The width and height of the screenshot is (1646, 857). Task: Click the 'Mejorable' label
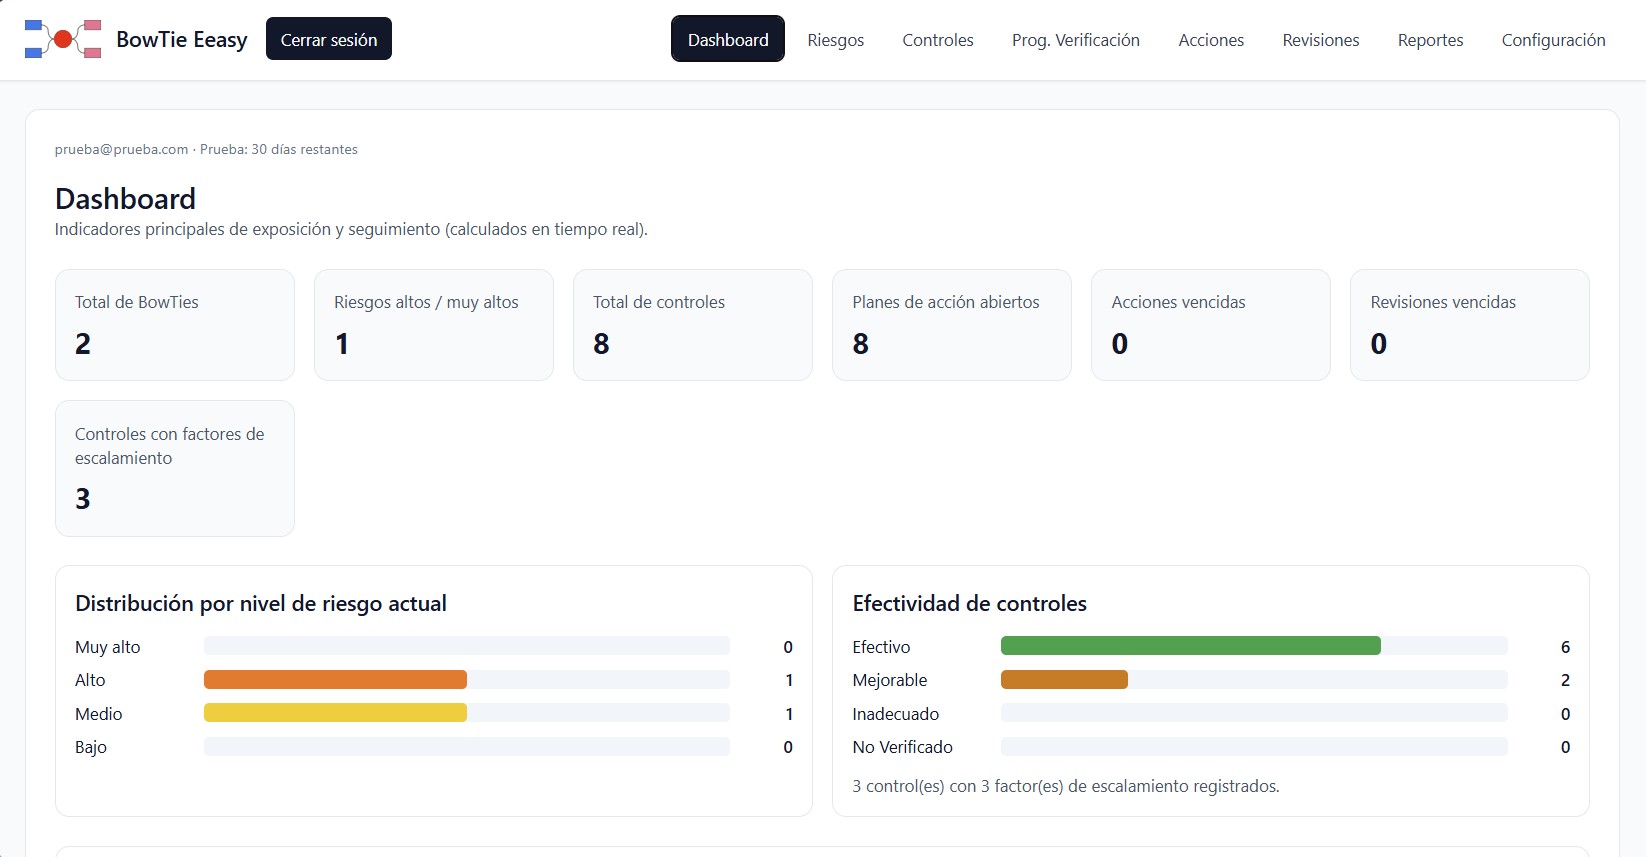point(890,680)
